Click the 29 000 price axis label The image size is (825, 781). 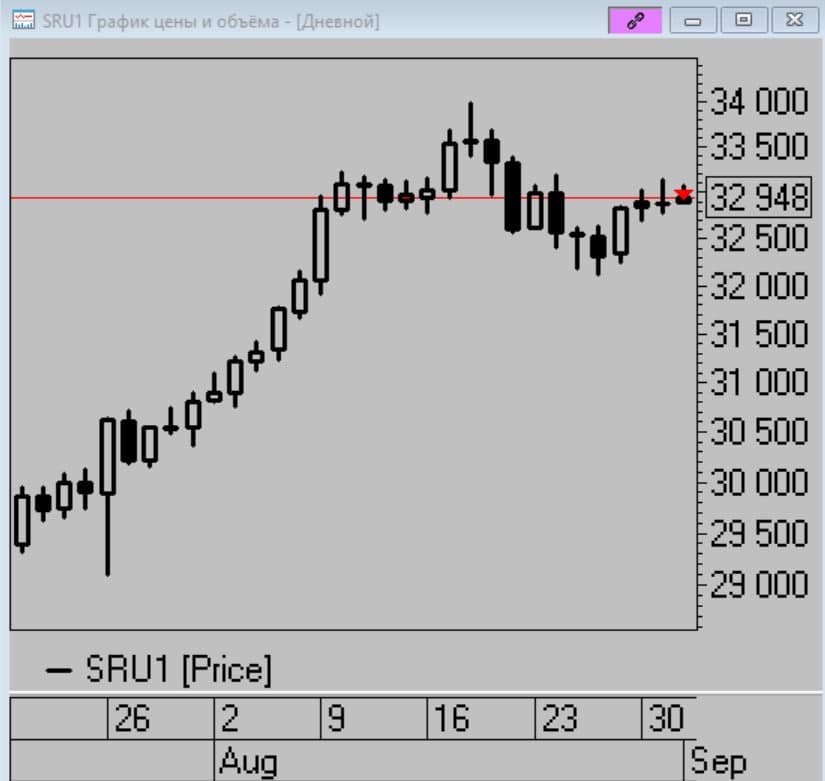759,583
